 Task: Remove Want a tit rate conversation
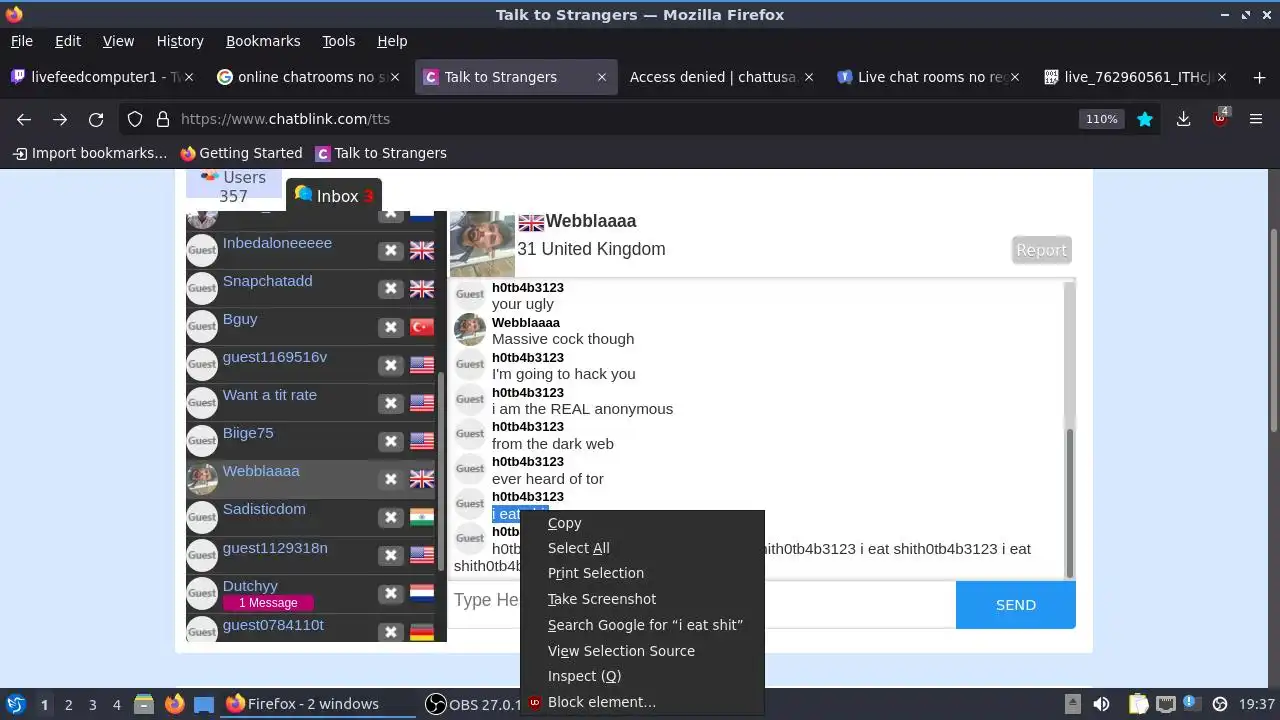click(x=391, y=403)
